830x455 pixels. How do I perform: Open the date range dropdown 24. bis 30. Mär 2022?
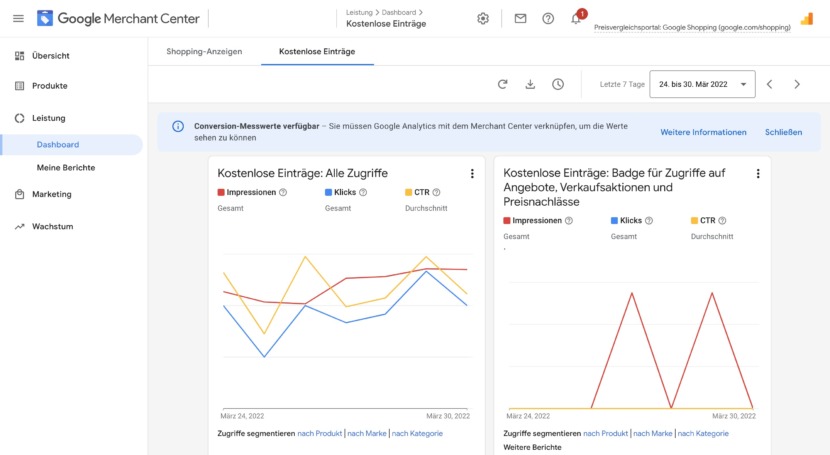click(702, 84)
